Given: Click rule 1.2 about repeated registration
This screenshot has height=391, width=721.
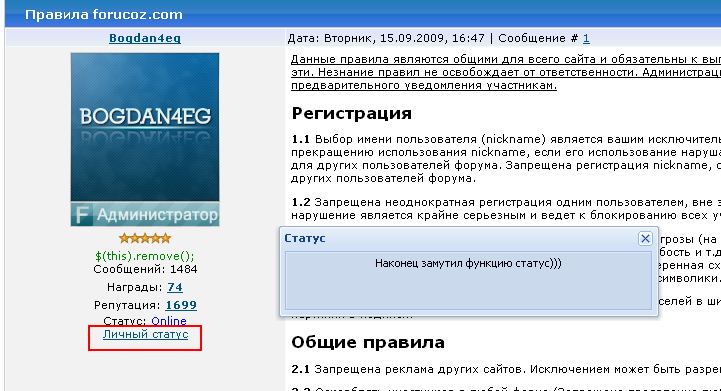Looking at the screenshot, I should click(x=506, y=209).
